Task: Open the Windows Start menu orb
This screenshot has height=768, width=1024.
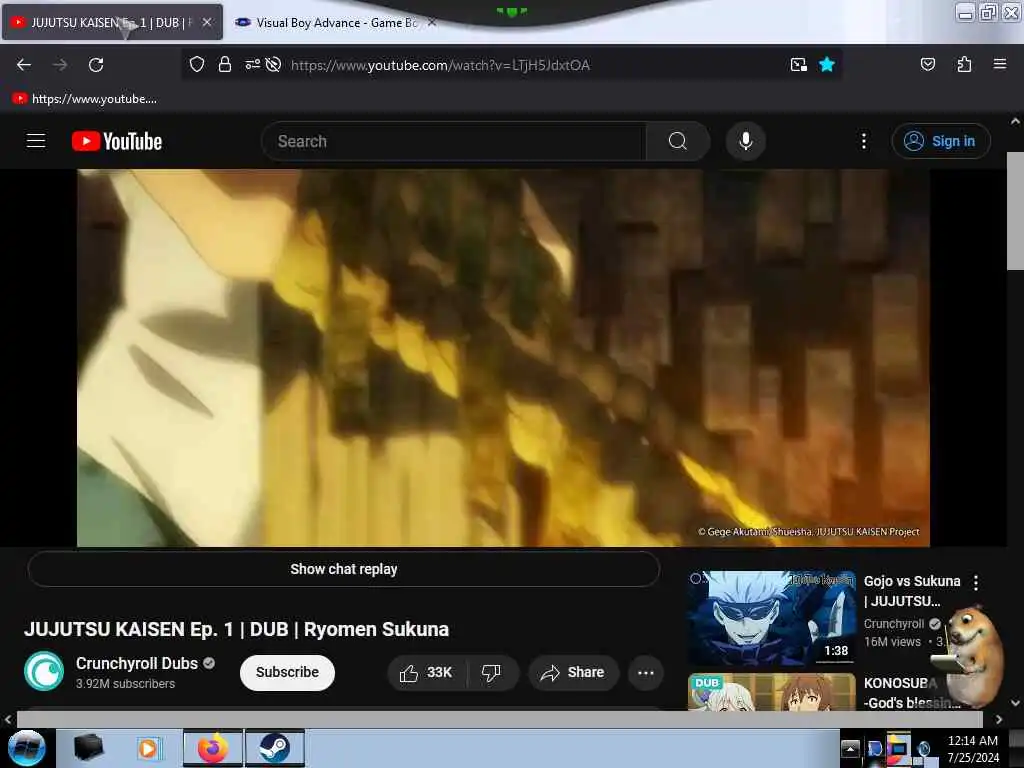Action: [x=27, y=748]
